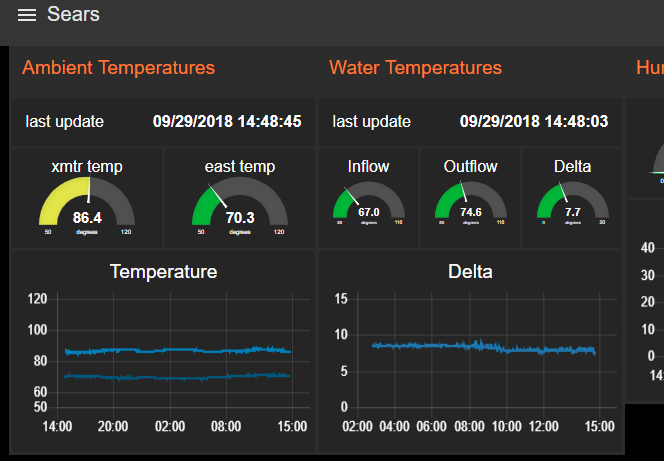664x461 pixels.
Task: Click the ambient last update timestamp 14:48:45
Action: pos(226,122)
